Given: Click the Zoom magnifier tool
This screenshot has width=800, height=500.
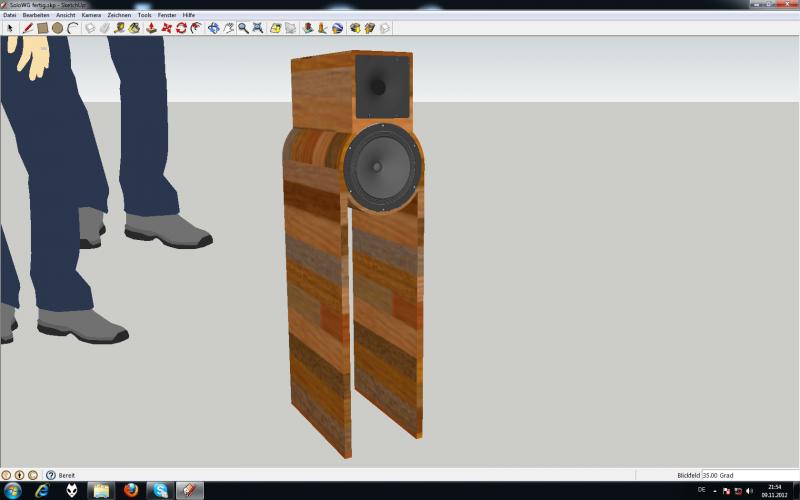Looking at the screenshot, I should click(243, 28).
